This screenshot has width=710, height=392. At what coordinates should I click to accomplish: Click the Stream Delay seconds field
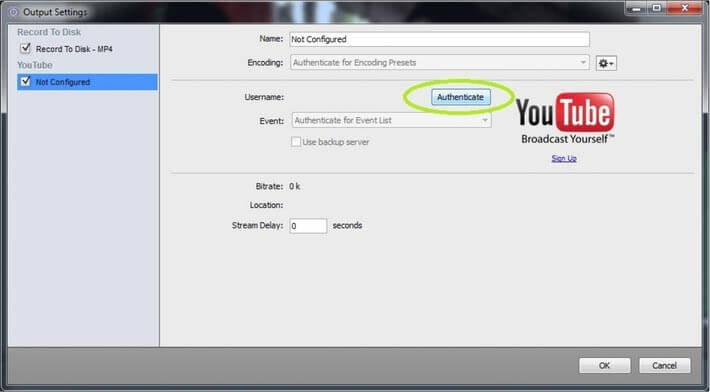[x=308, y=226]
